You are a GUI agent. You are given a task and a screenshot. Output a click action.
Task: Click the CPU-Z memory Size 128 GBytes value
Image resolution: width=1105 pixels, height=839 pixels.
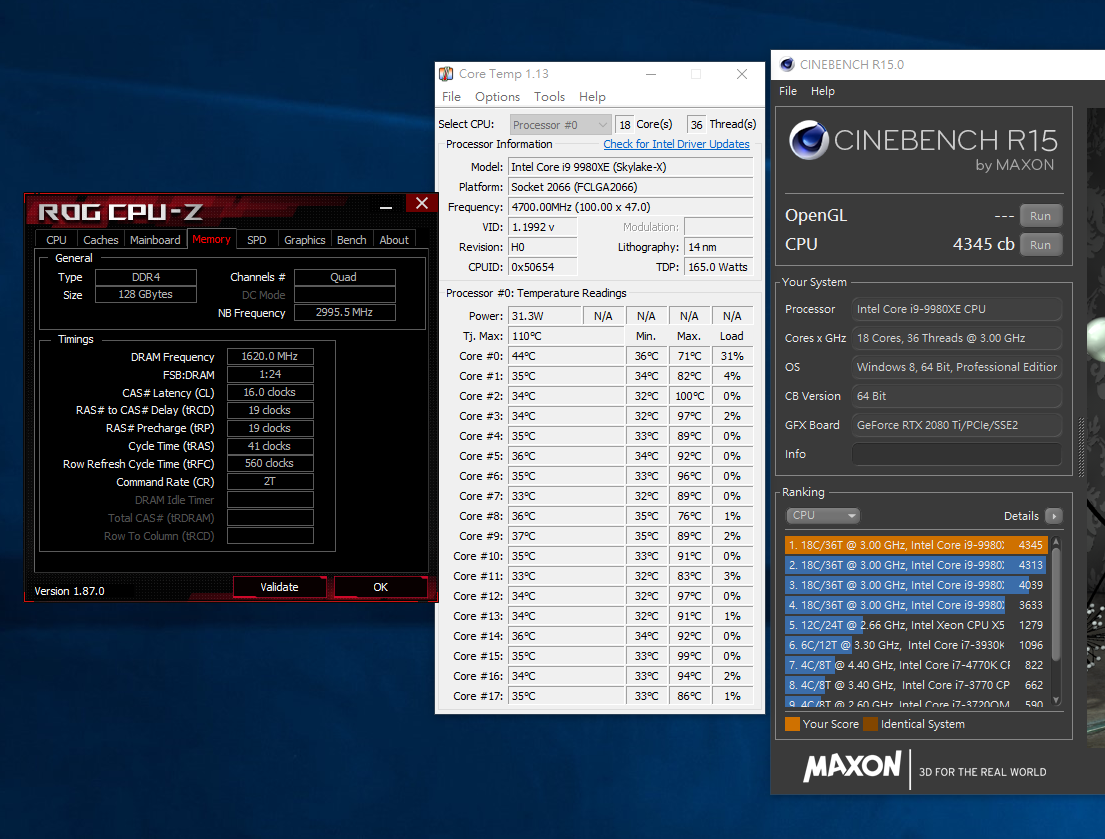tap(146, 294)
